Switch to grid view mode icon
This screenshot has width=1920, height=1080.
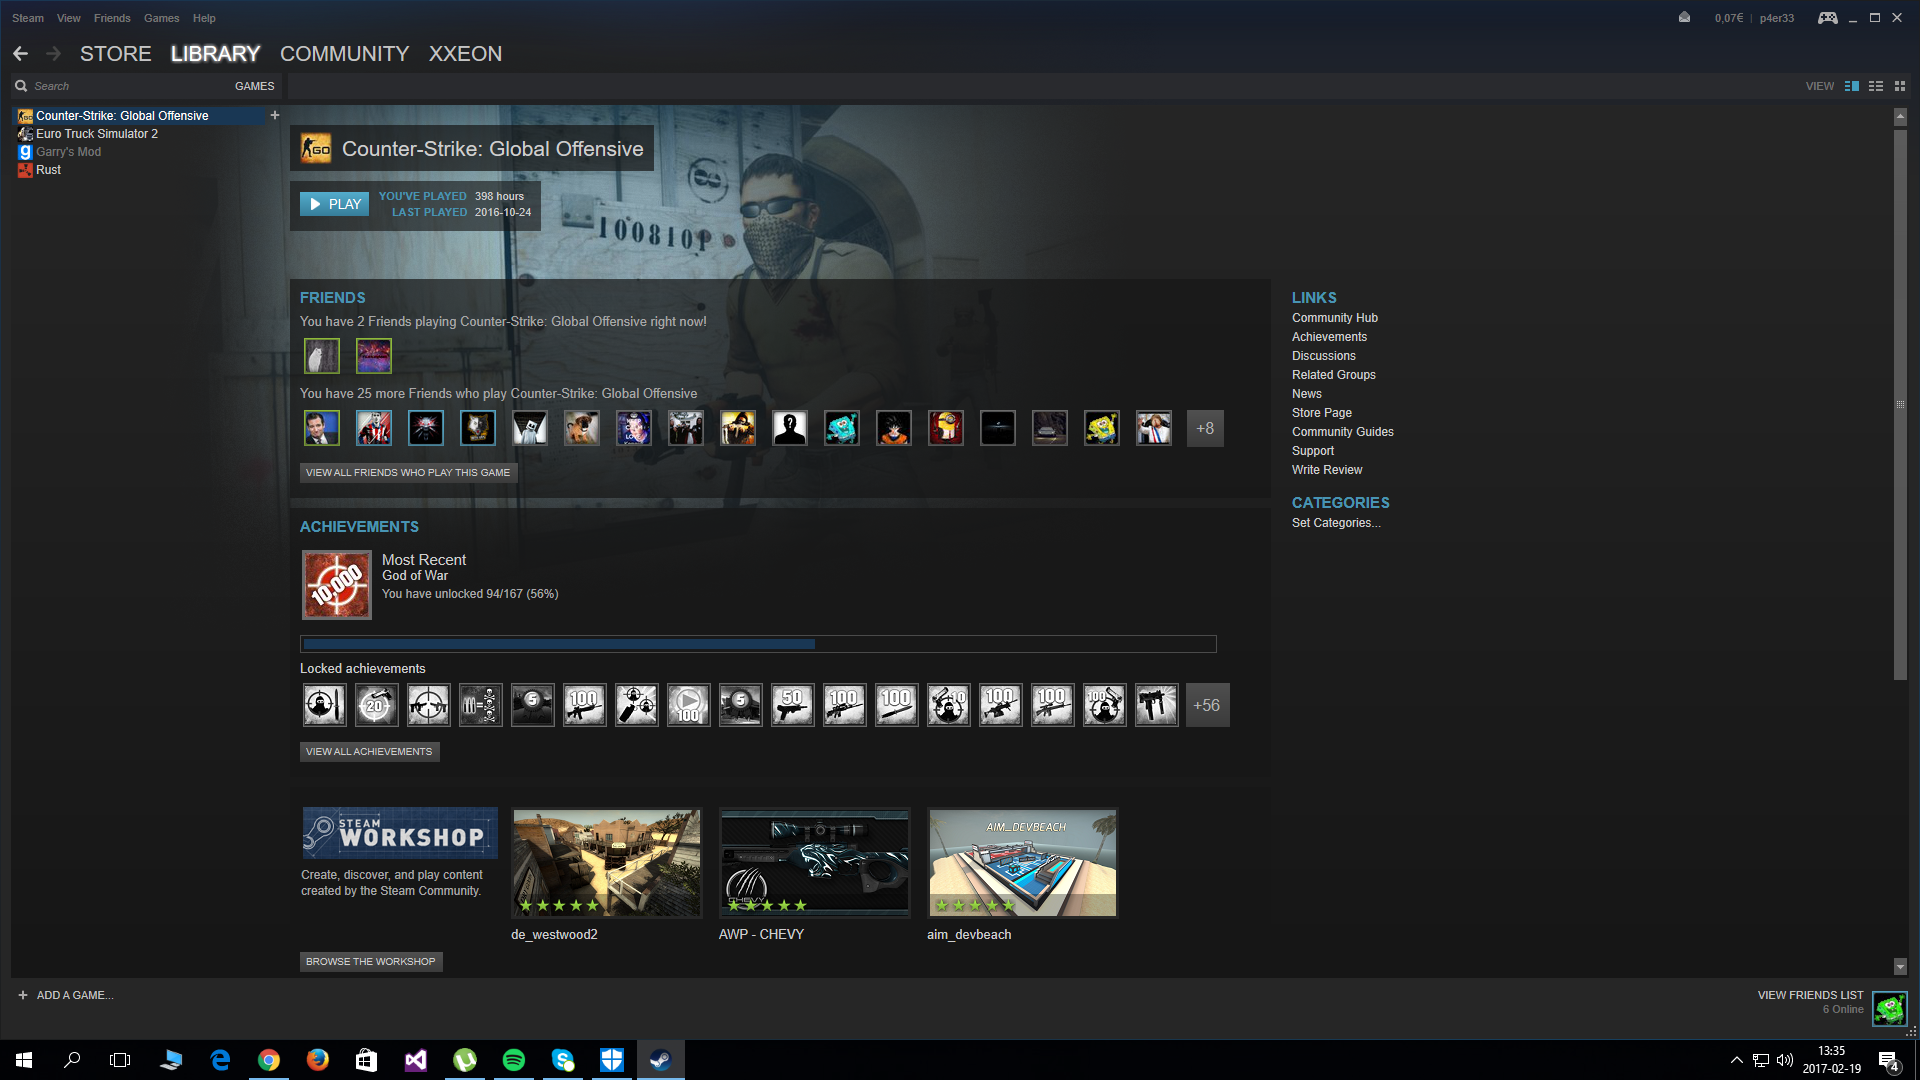click(x=1900, y=86)
